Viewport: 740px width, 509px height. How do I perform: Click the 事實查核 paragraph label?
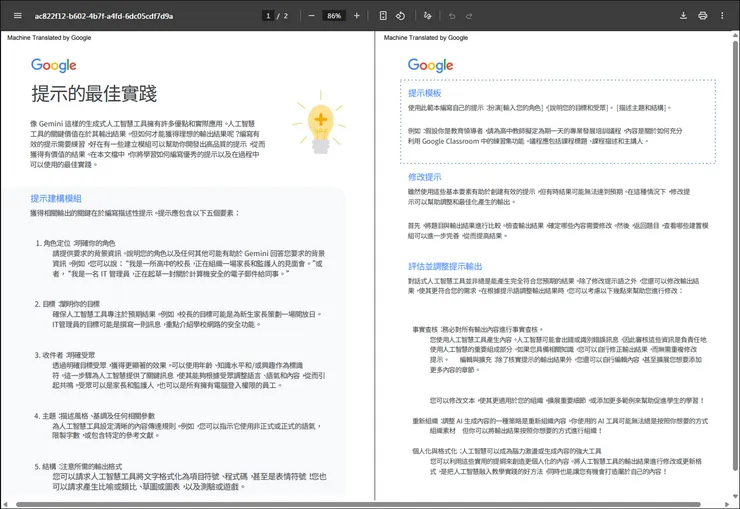[425, 330]
